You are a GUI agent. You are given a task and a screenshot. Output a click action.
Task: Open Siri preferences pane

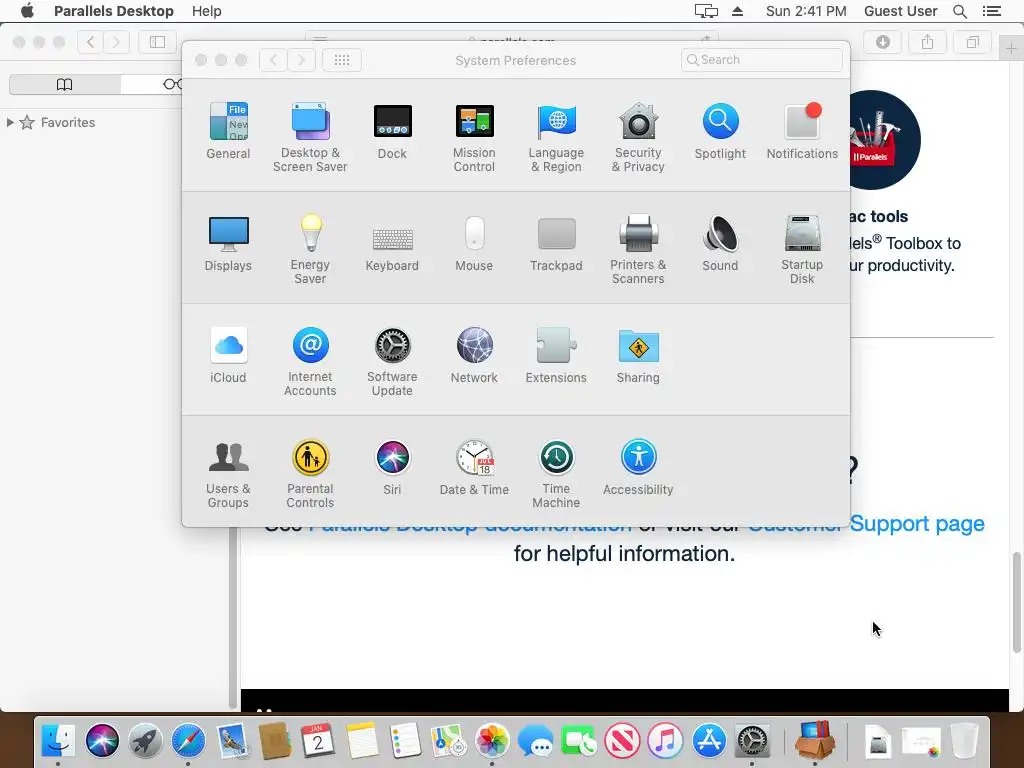(392, 468)
